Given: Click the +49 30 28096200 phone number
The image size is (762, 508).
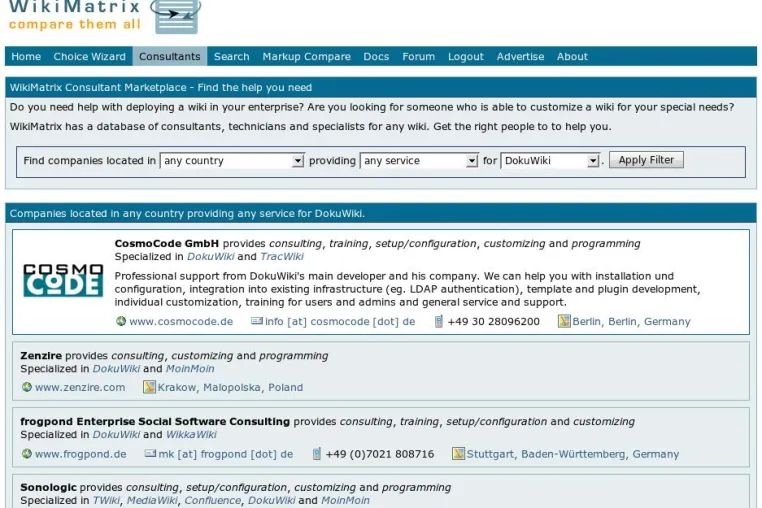Looking at the screenshot, I should (494, 321).
